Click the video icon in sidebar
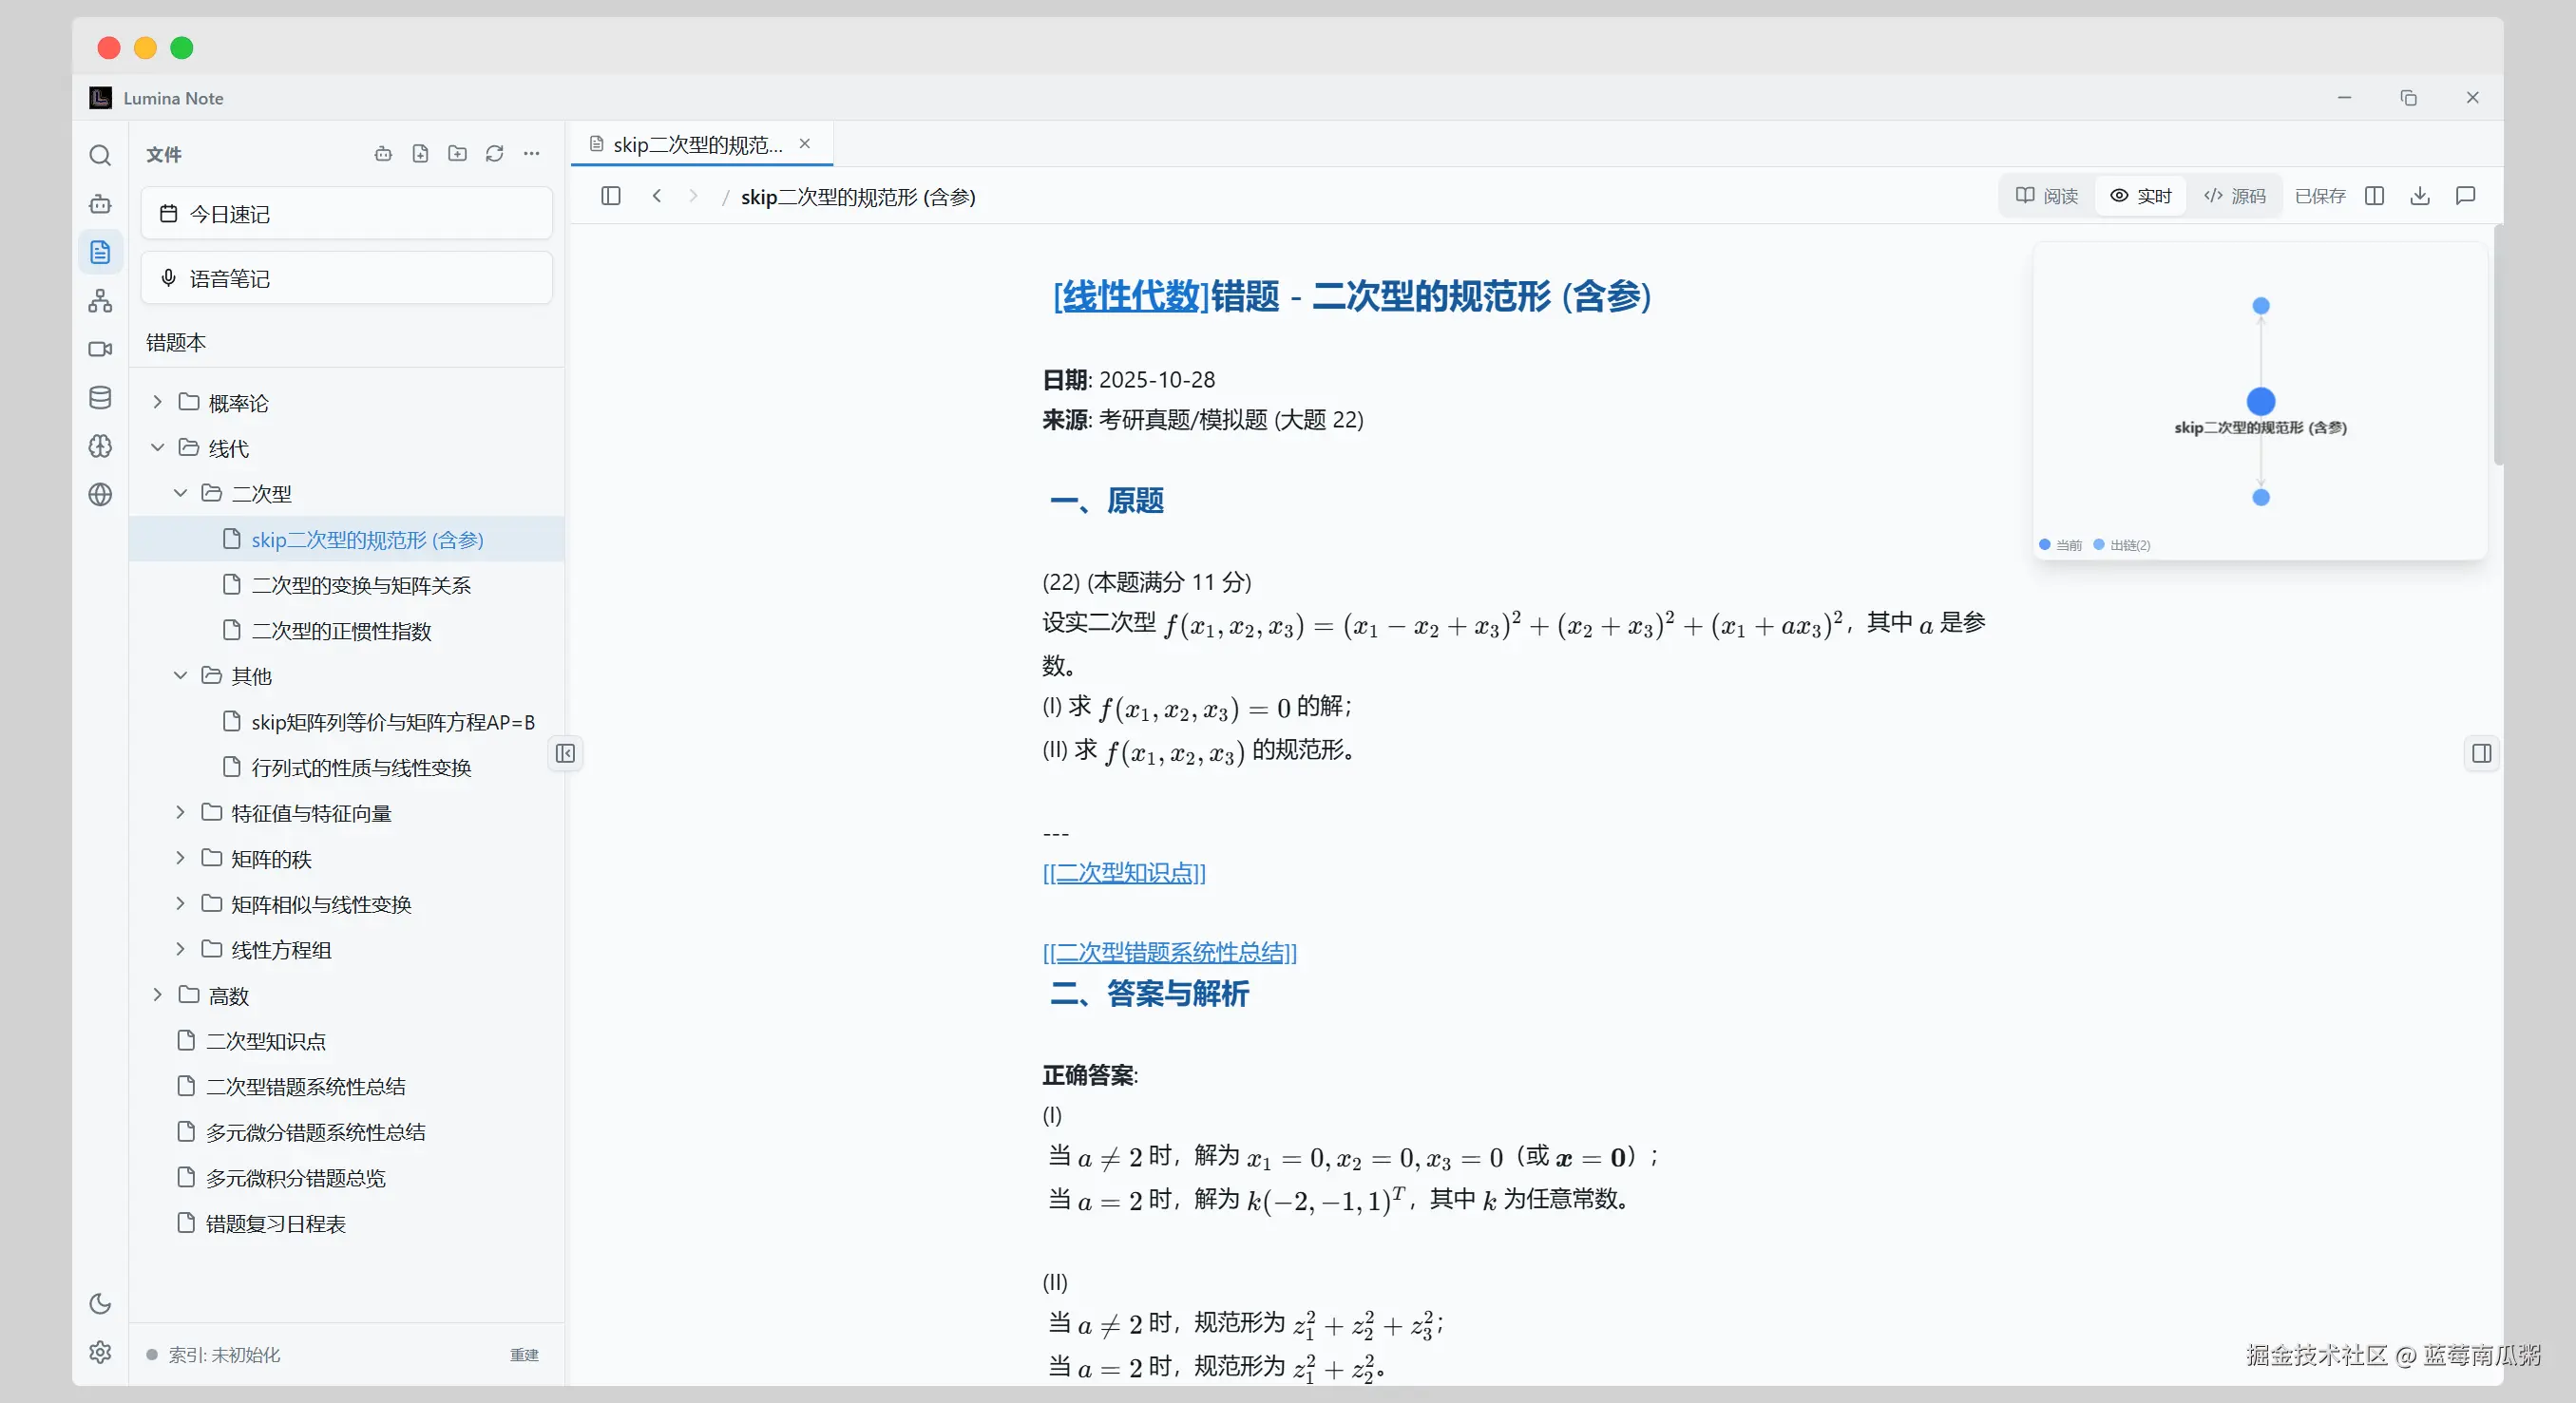 coord(100,349)
